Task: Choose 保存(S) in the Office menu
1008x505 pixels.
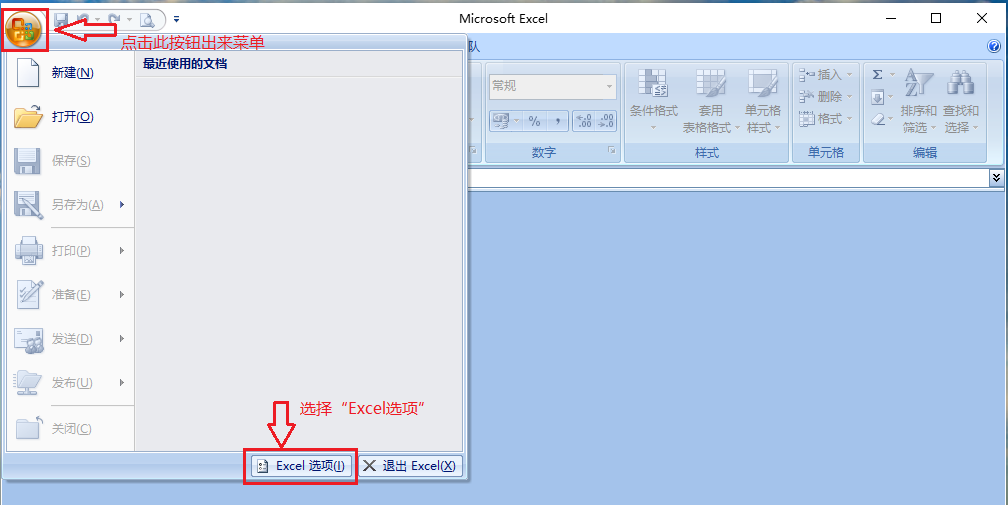Action: pyautogui.click(x=69, y=160)
